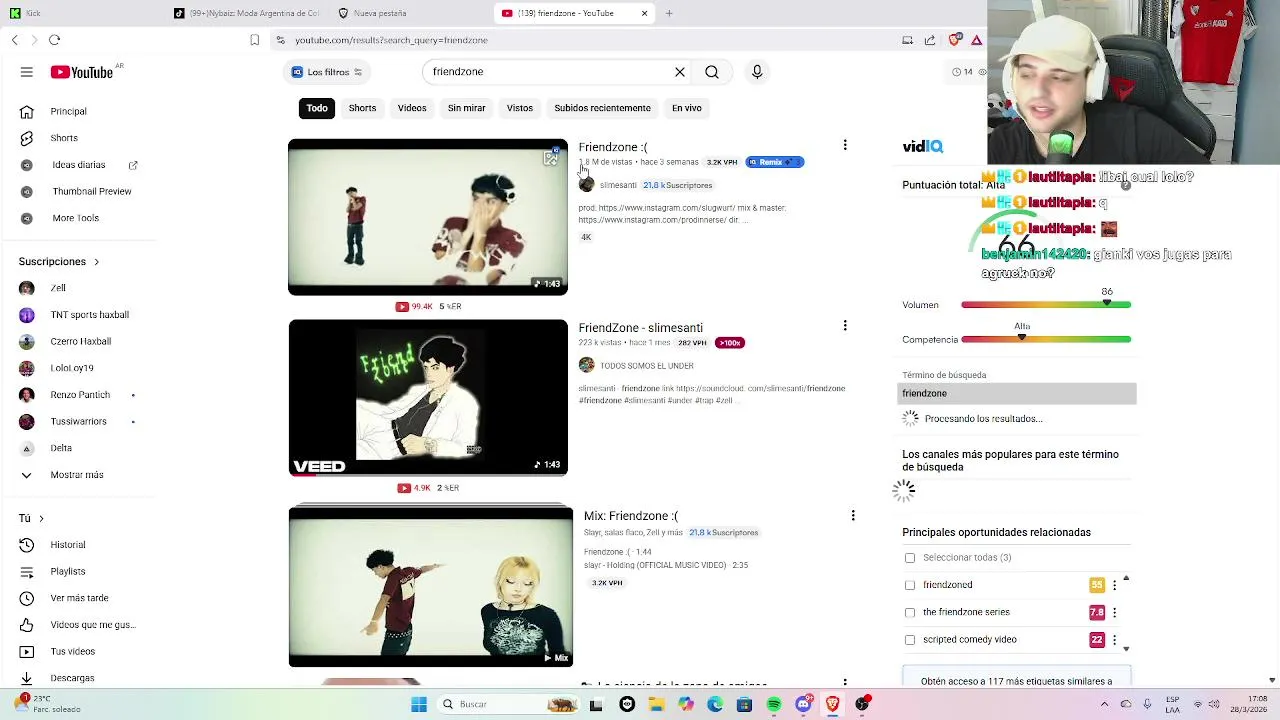The width and height of the screenshot is (1280, 720).
Task: Select the Shorts filter chip
Action: [x=362, y=108]
